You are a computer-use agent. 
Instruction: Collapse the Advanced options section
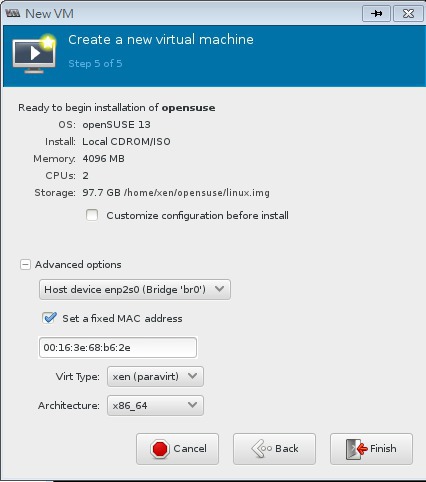tap(25, 265)
